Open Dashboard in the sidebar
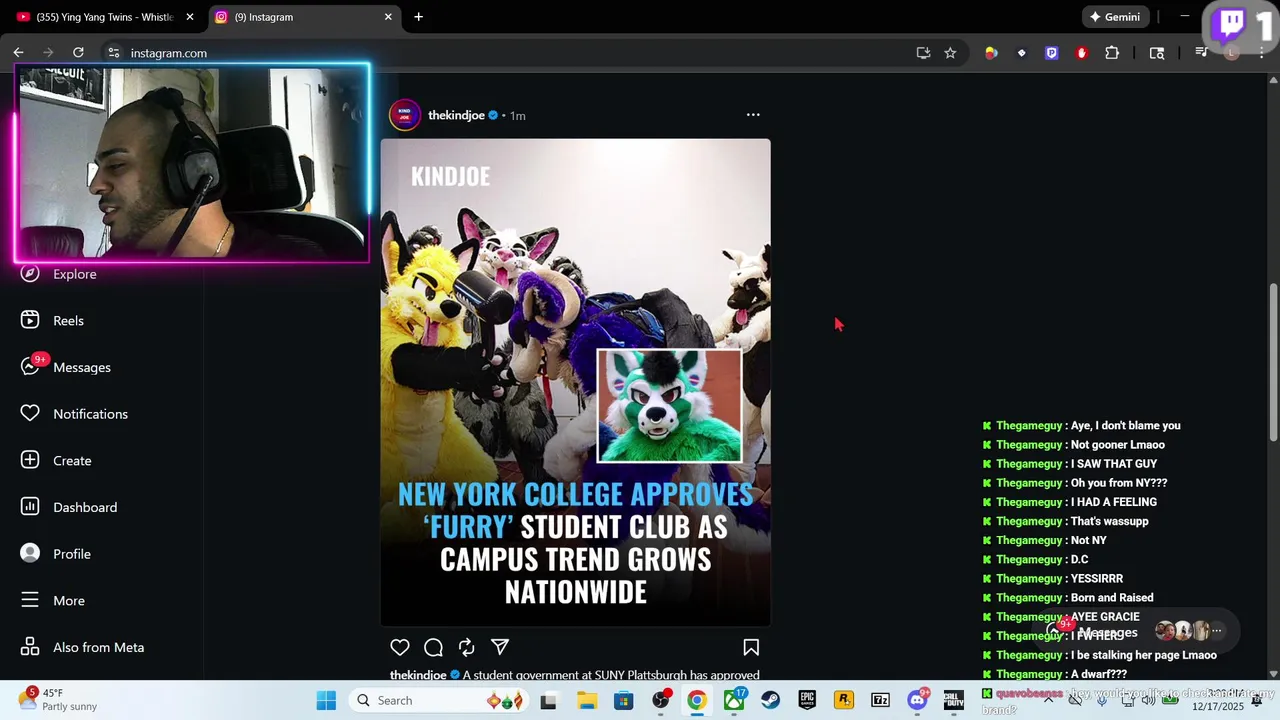Viewport: 1280px width, 720px height. (x=85, y=507)
